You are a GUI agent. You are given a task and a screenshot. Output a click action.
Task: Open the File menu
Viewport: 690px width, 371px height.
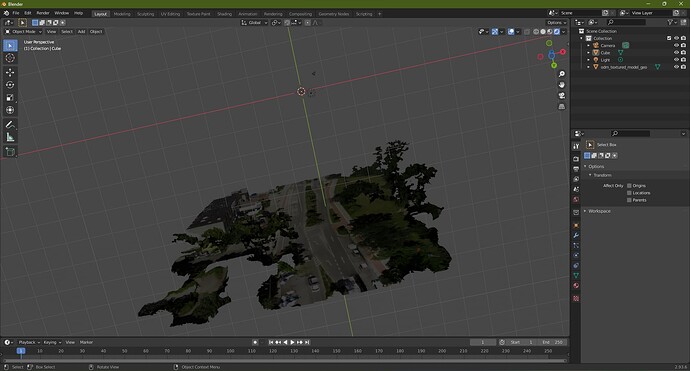16,13
